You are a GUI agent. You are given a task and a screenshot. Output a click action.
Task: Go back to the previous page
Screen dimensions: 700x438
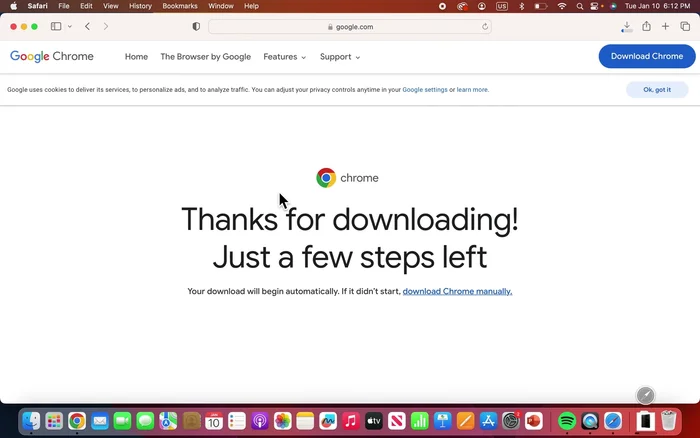[x=88, y=26]
